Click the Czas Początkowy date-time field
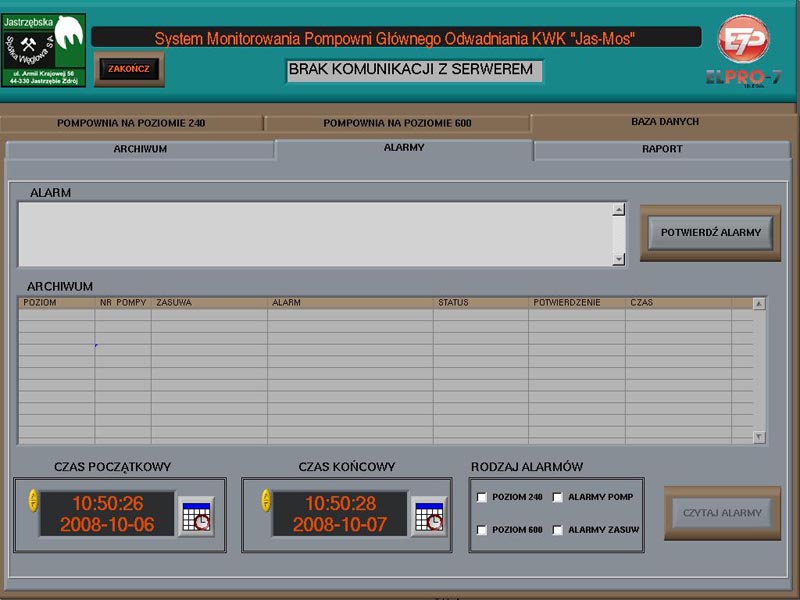 [x=108, y=514]
